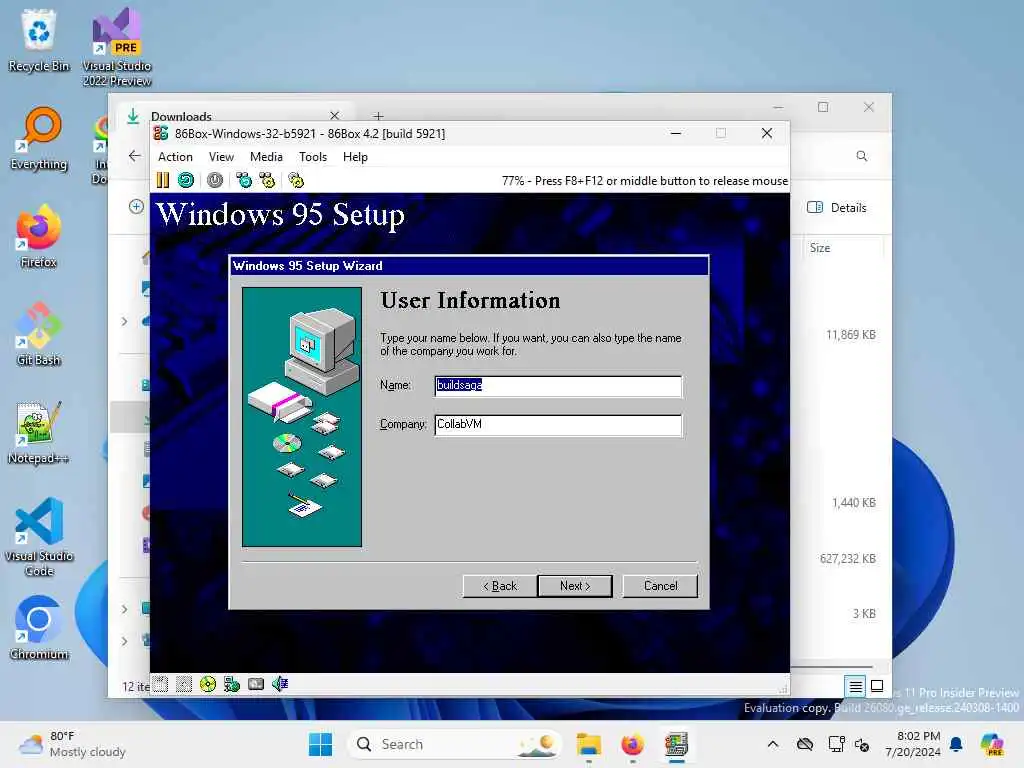Click the 1,440 KB size entry

click(x=854, y=503)
